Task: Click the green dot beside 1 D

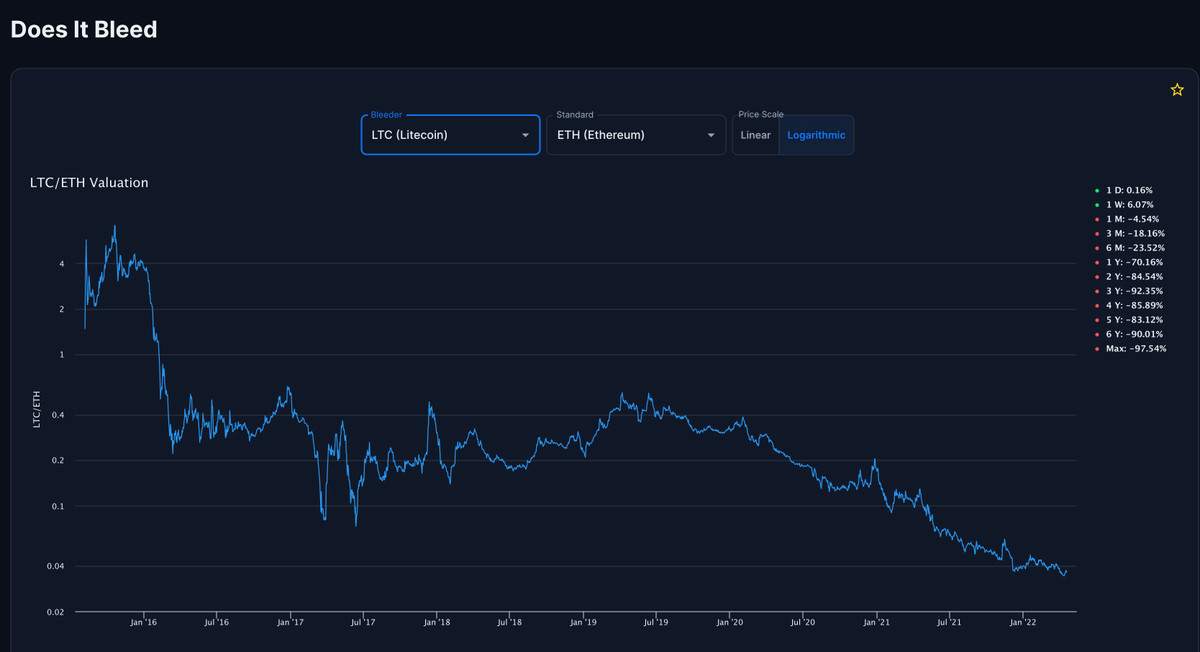Action: 1096,190
